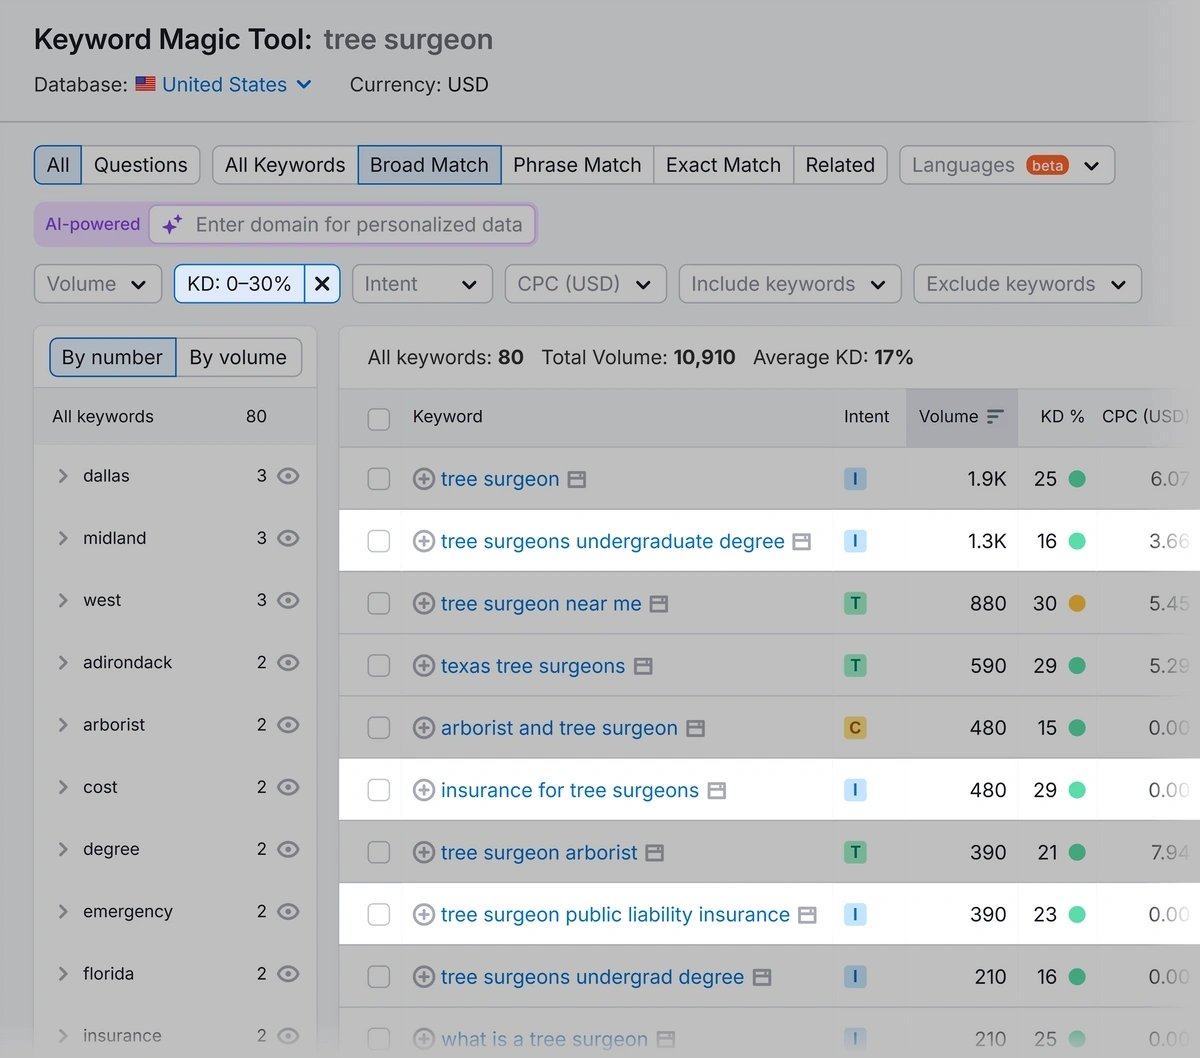
Task: Open Languages beta dropdown
Action: pos(1007,165)
